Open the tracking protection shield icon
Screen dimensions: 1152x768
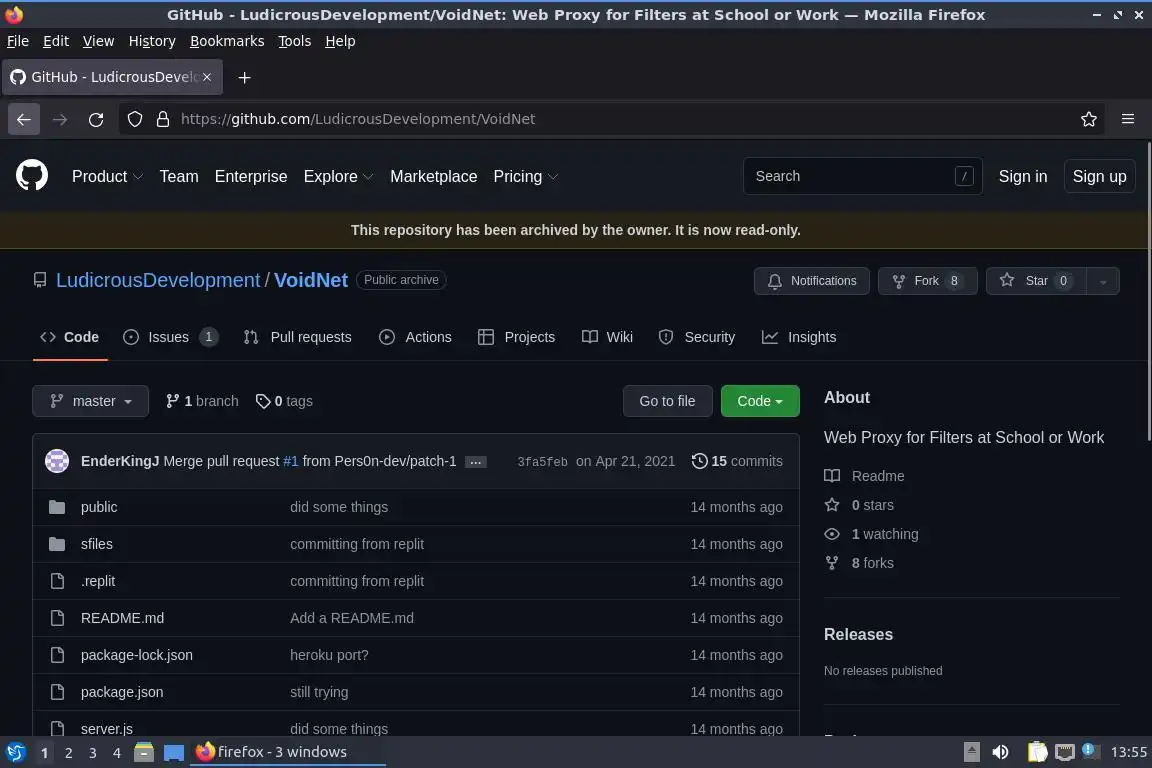coord(134,119)
